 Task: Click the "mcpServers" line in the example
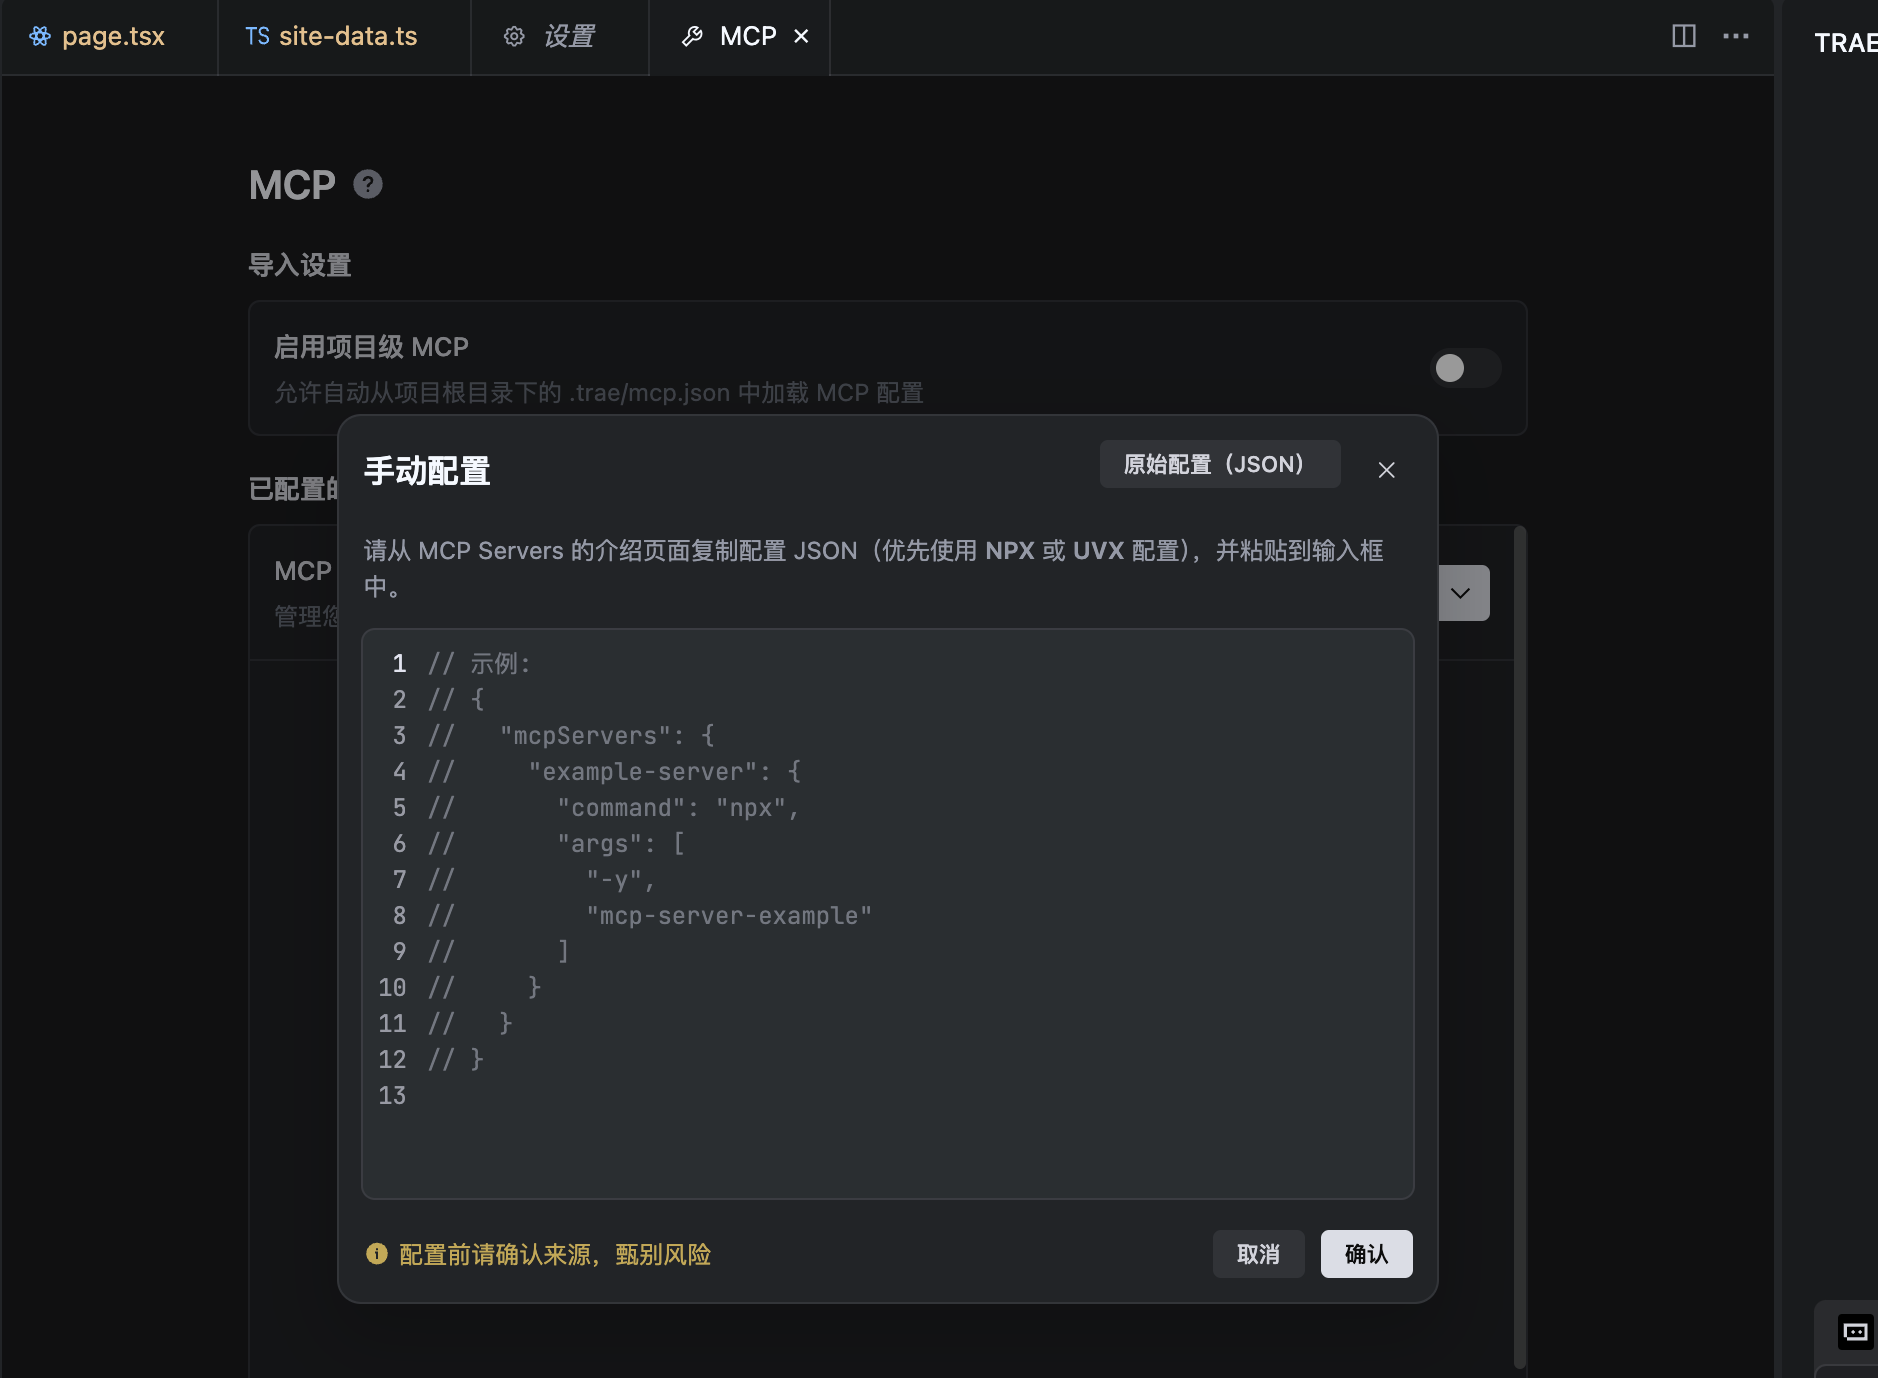(571, 736)
